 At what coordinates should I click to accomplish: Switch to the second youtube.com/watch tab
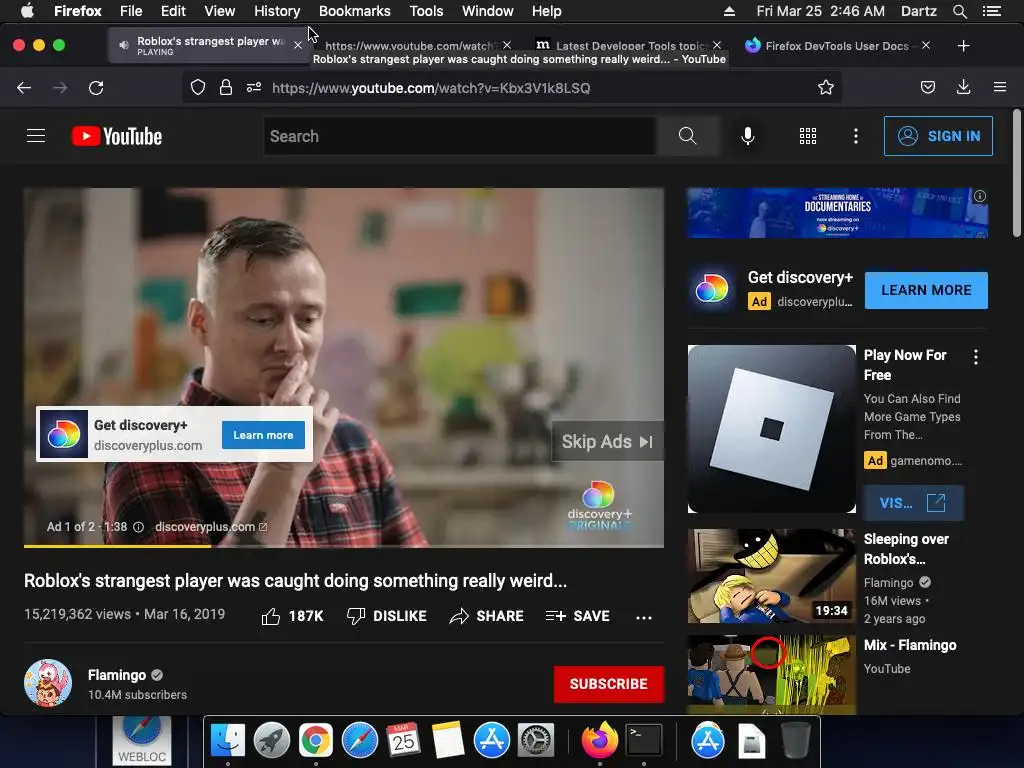tap(409, 45)
